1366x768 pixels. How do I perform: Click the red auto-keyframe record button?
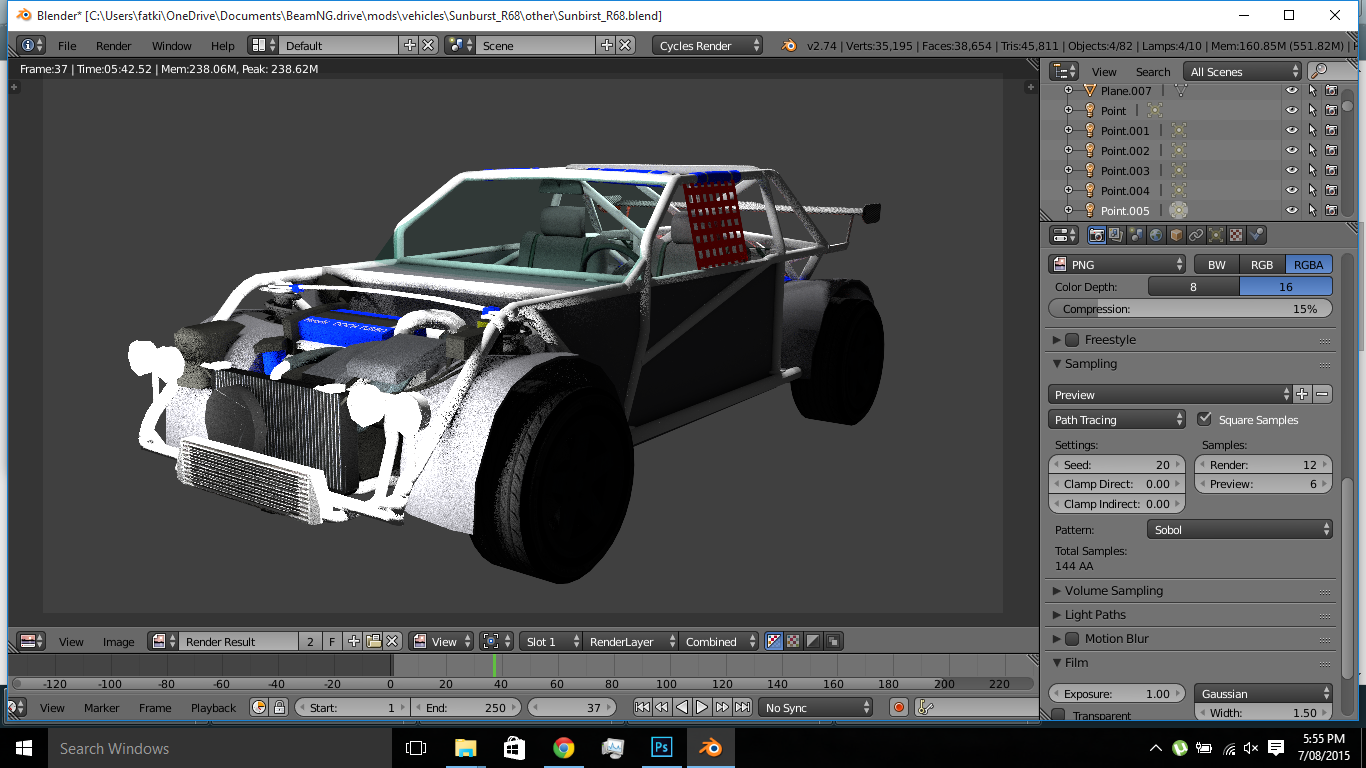click(x=898, y=707)
